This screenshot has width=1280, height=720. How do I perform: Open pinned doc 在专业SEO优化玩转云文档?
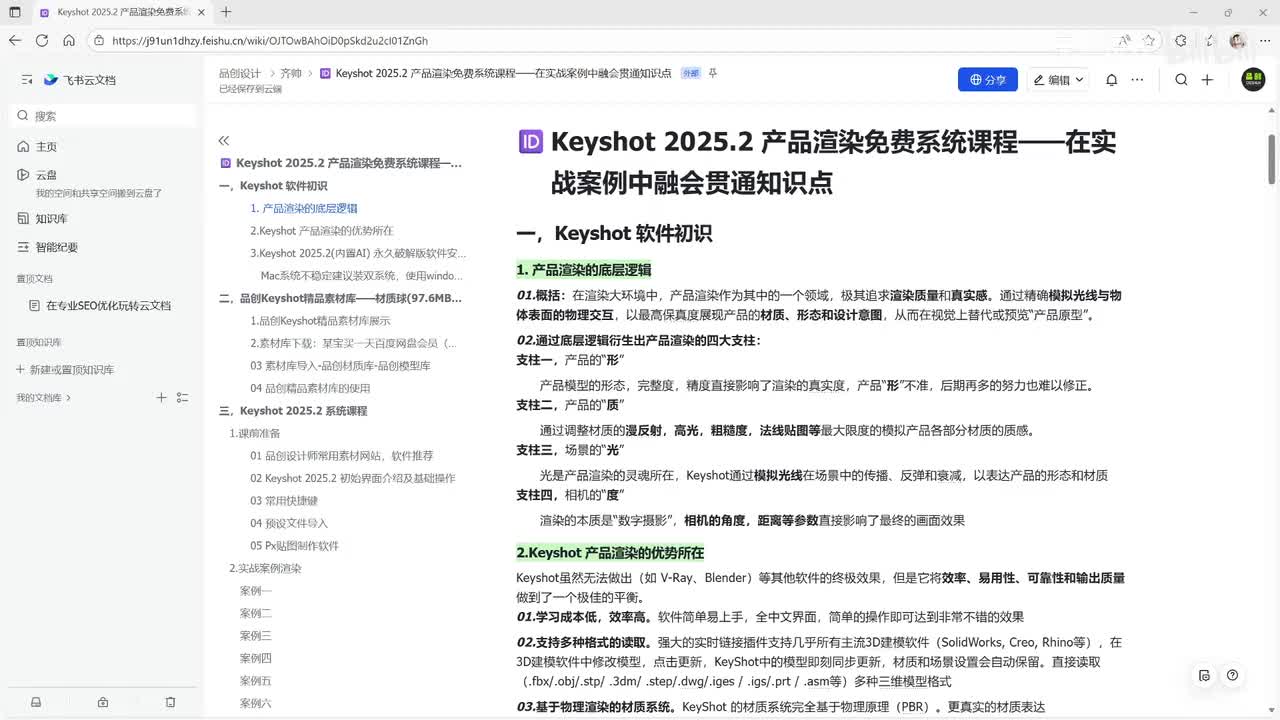click(100, 305)
